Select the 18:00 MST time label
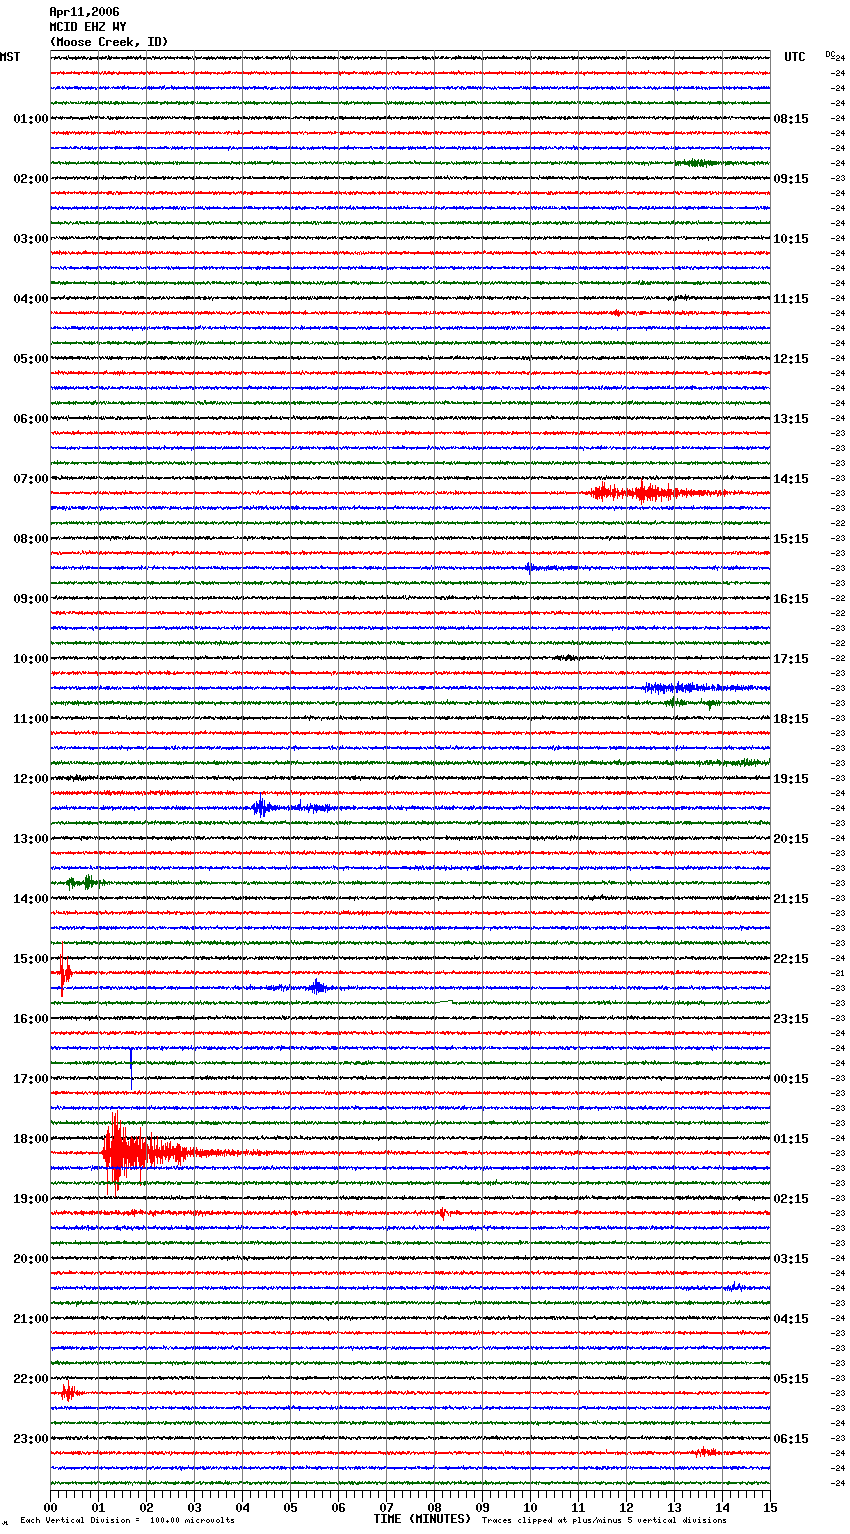This screenshot has height=1534, width=850. [31, 1139]
